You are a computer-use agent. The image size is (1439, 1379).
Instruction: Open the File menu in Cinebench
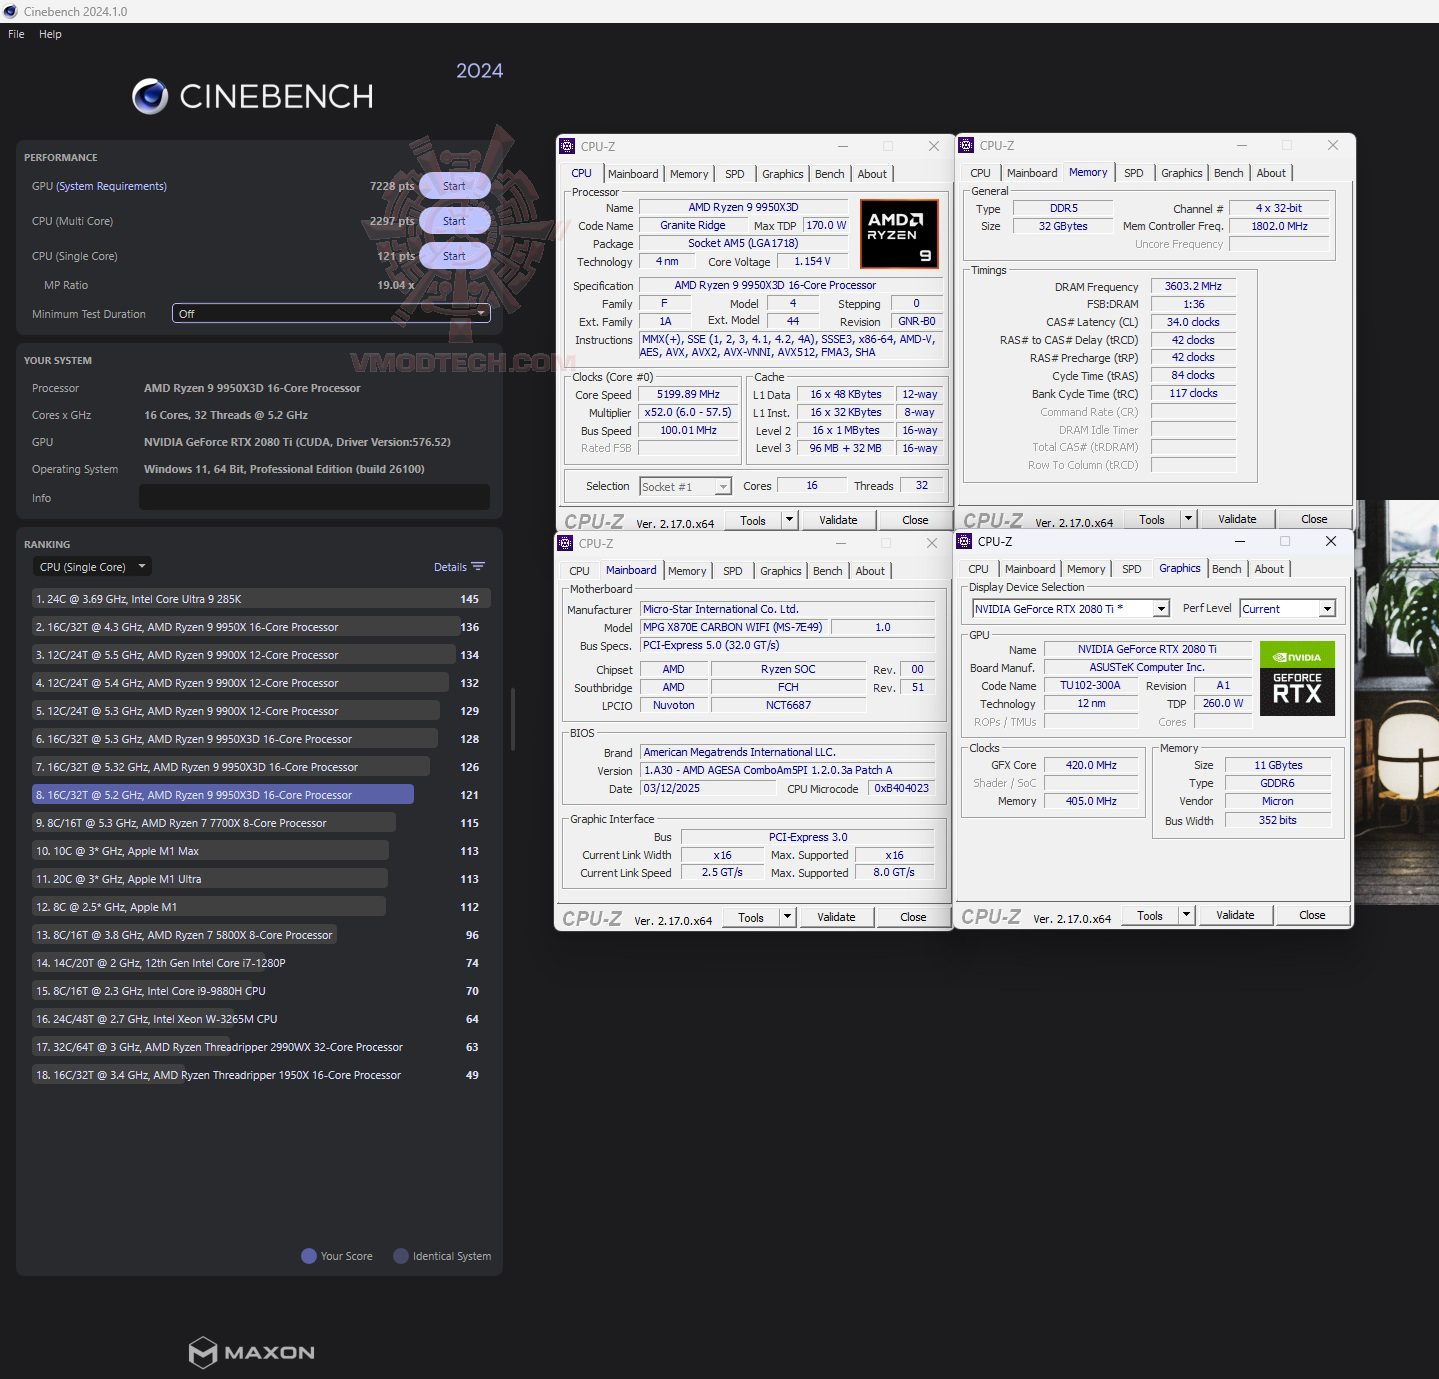[x=16, y=34]
